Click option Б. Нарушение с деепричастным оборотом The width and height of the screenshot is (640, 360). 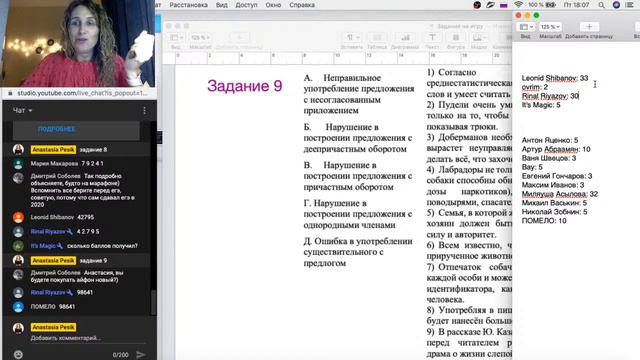pyautogui.click(x=358, y=138)
